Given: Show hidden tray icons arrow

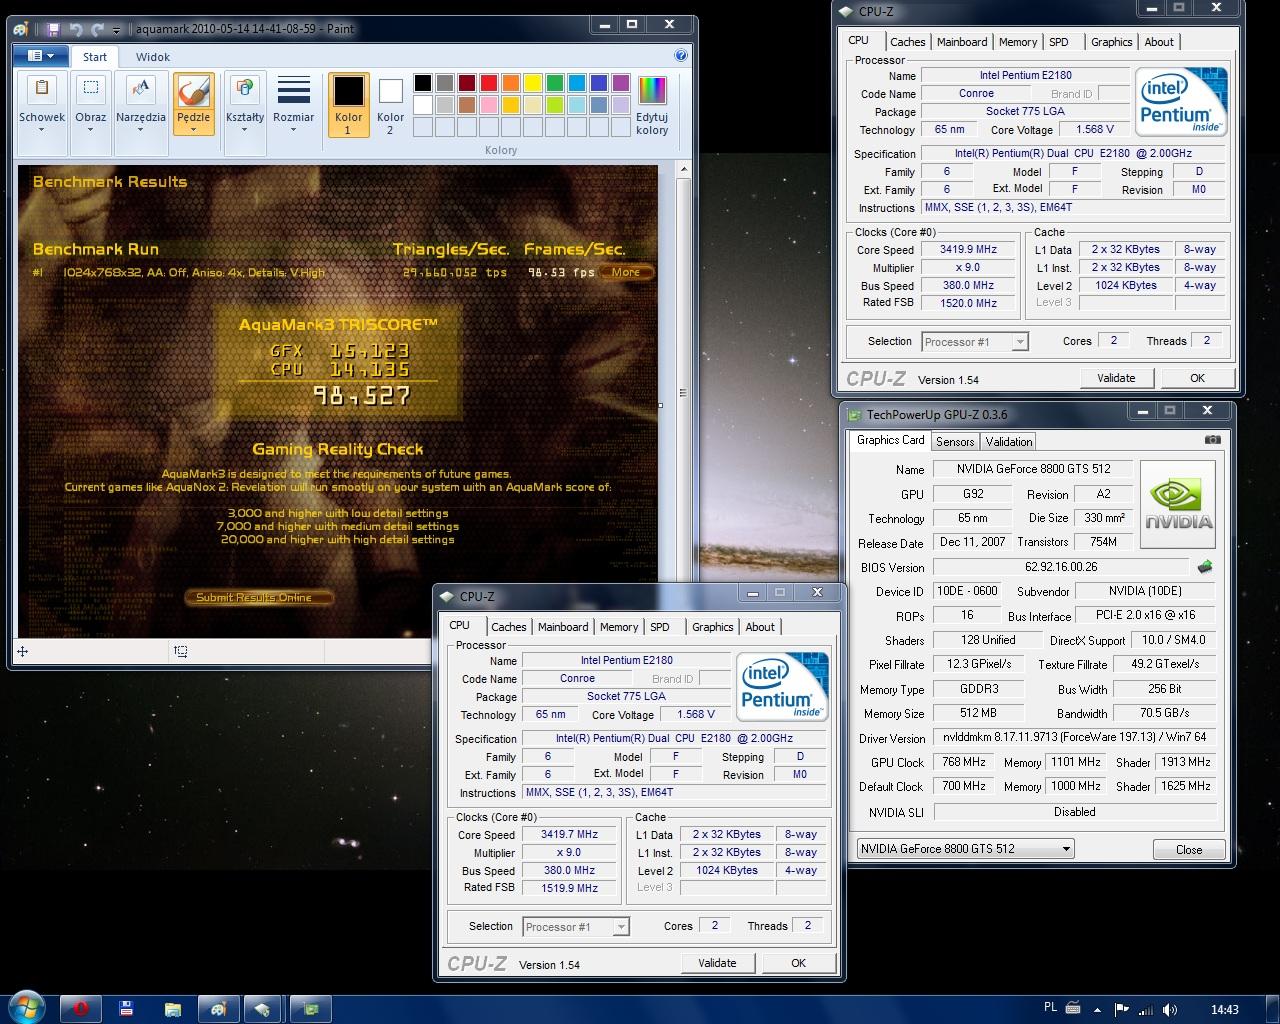Looking at the screenshot, I should 1098,1009.
